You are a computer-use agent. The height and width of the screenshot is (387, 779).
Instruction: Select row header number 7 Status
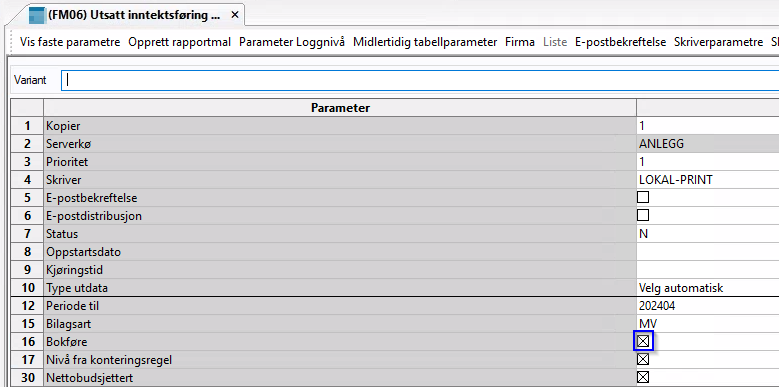(x=27, y=233)
